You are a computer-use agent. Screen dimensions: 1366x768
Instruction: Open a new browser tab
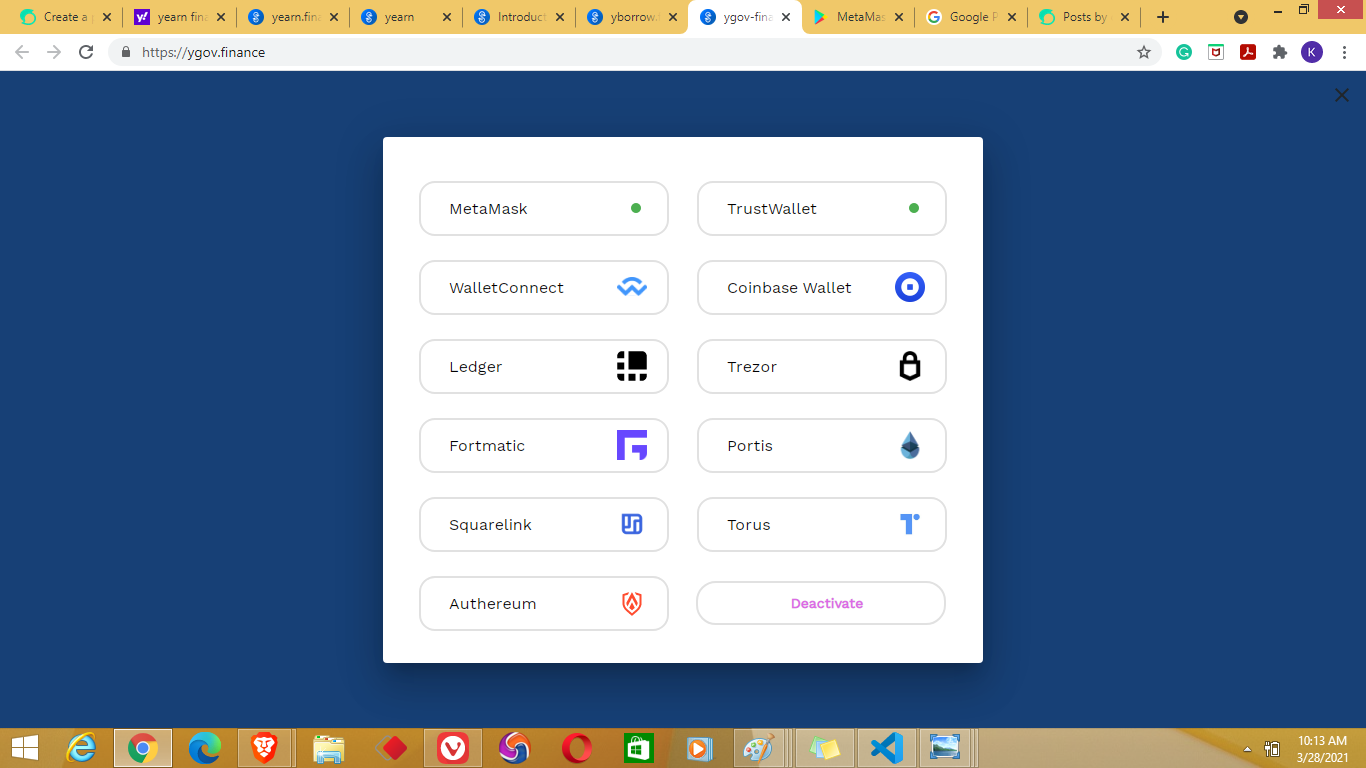coord(1162,17)
